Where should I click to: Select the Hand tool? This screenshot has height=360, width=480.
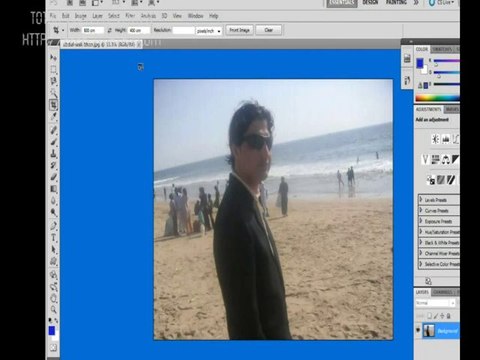[53, 298]
